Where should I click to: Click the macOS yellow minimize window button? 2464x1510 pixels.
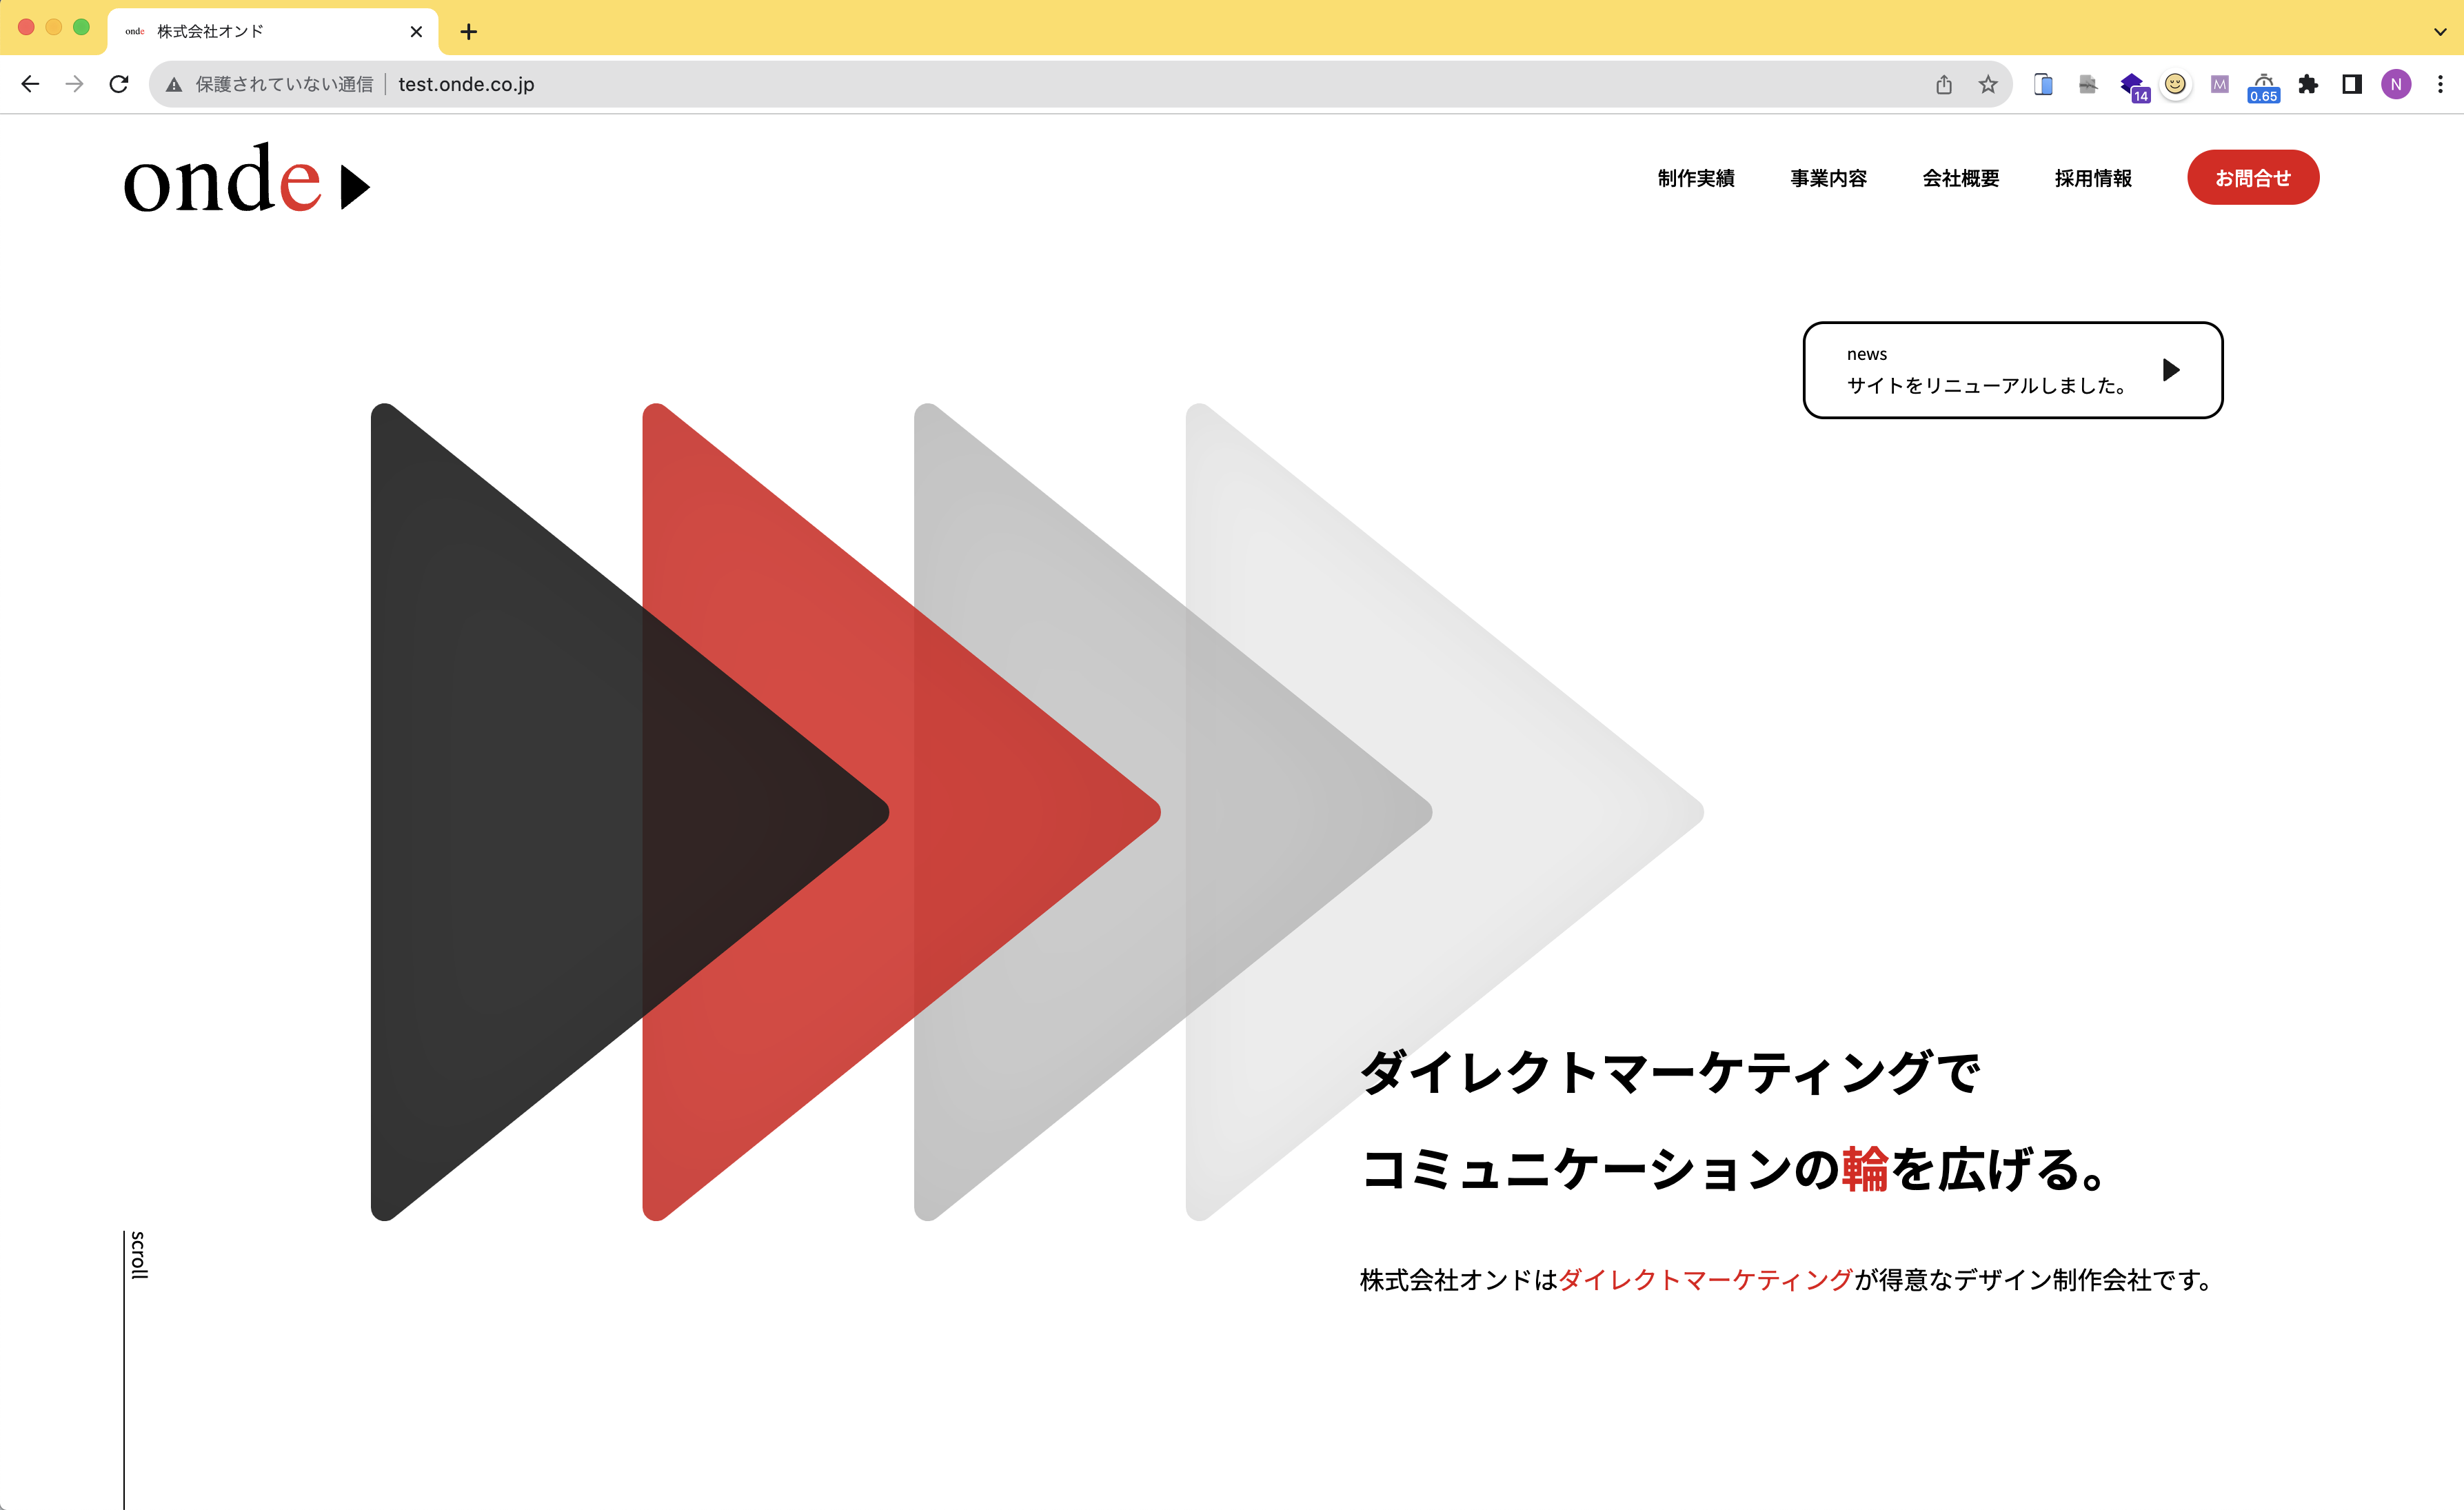click(54, 27)
